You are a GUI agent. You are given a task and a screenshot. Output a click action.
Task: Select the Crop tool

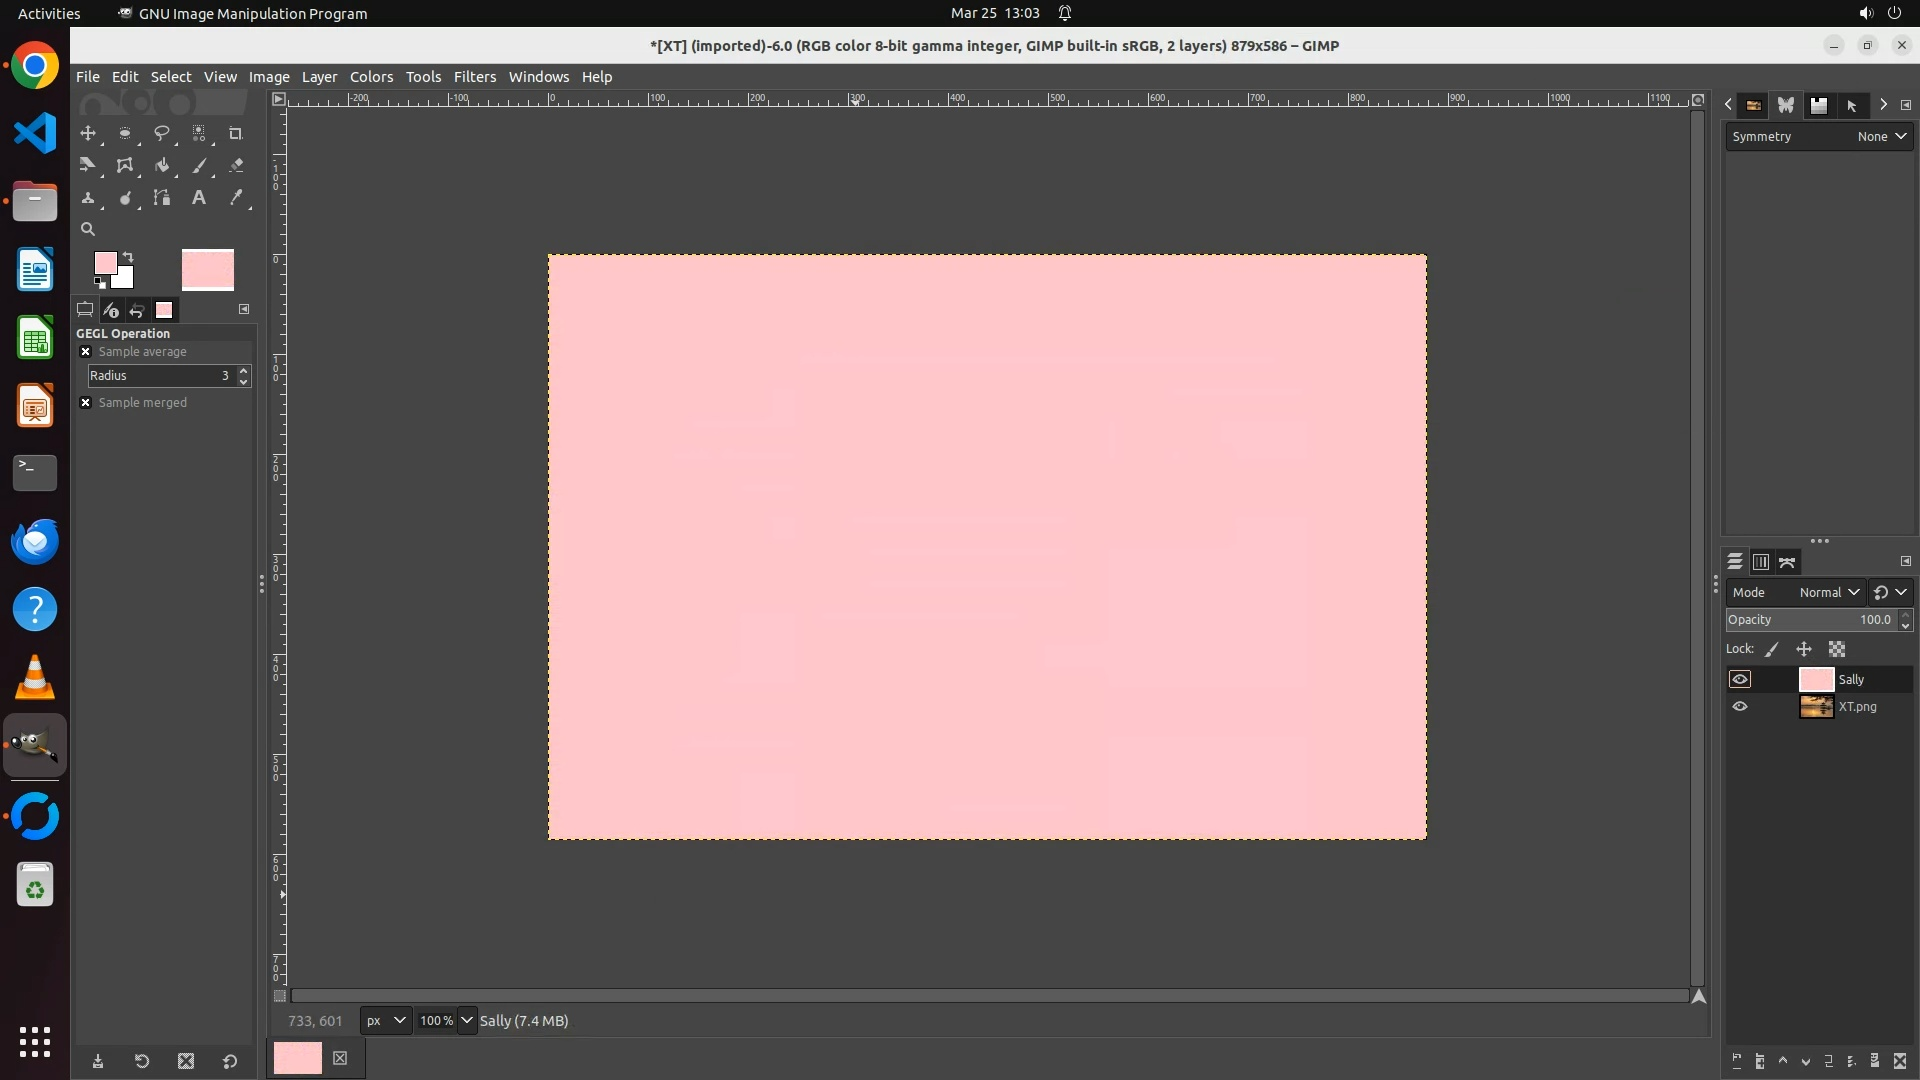pyautogui.click(x=236, y=133)
